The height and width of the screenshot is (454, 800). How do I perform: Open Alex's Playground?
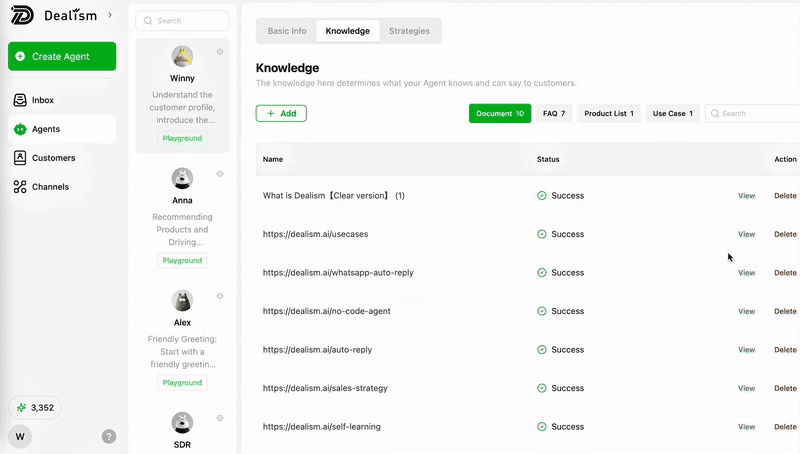click(182, 383)
